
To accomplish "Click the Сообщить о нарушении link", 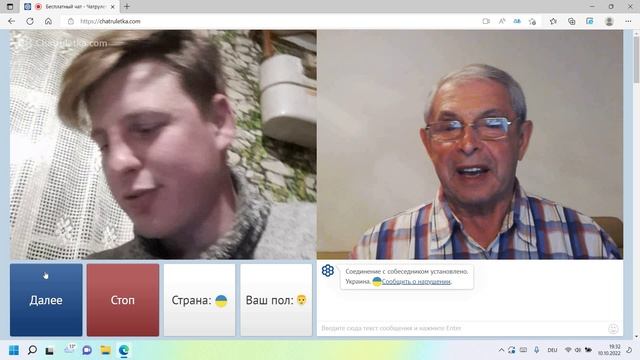I will pyautogui.click(x=416, y=282).
